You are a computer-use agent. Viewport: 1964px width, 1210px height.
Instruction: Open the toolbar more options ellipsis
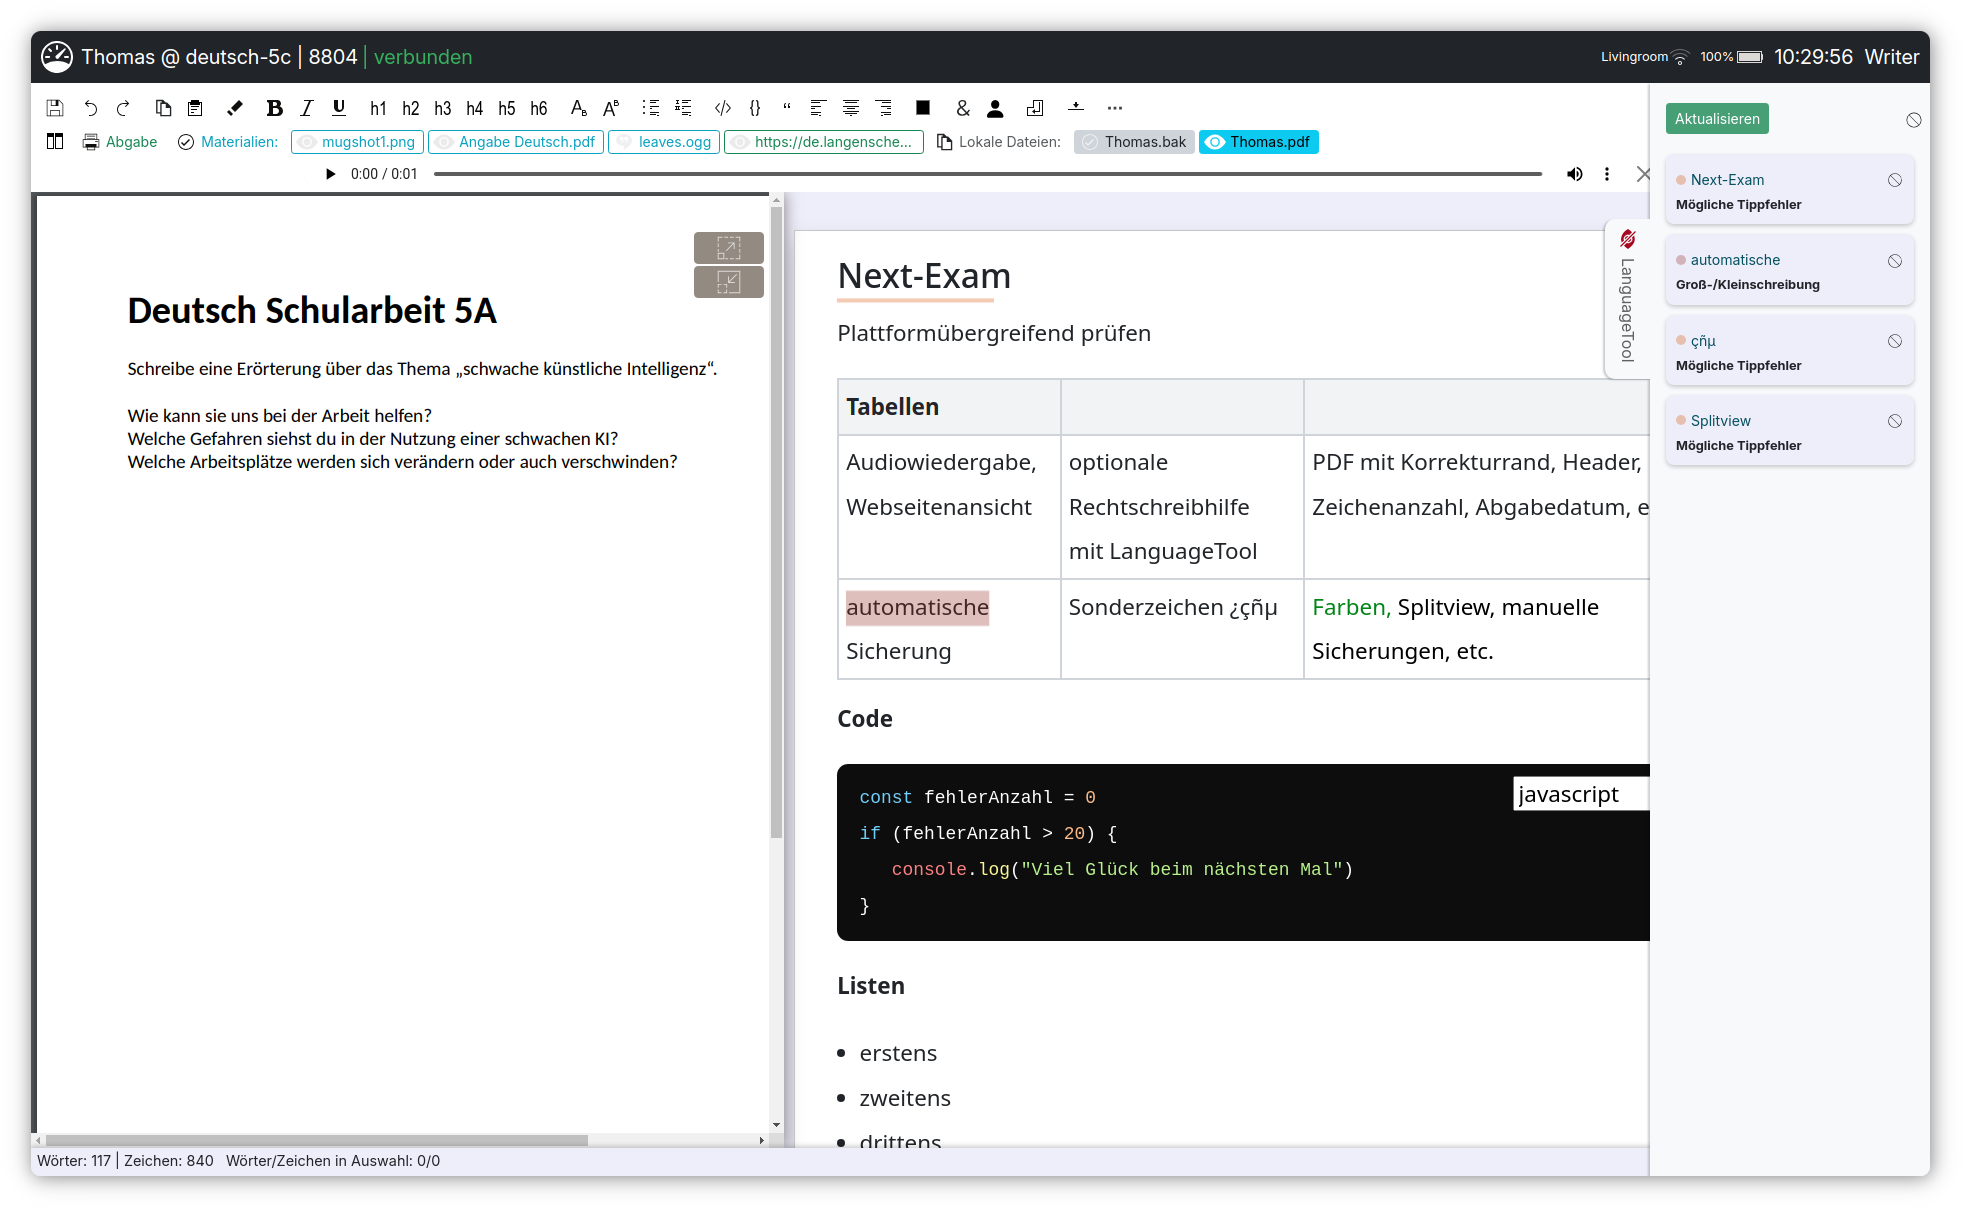pos(1115,108)
